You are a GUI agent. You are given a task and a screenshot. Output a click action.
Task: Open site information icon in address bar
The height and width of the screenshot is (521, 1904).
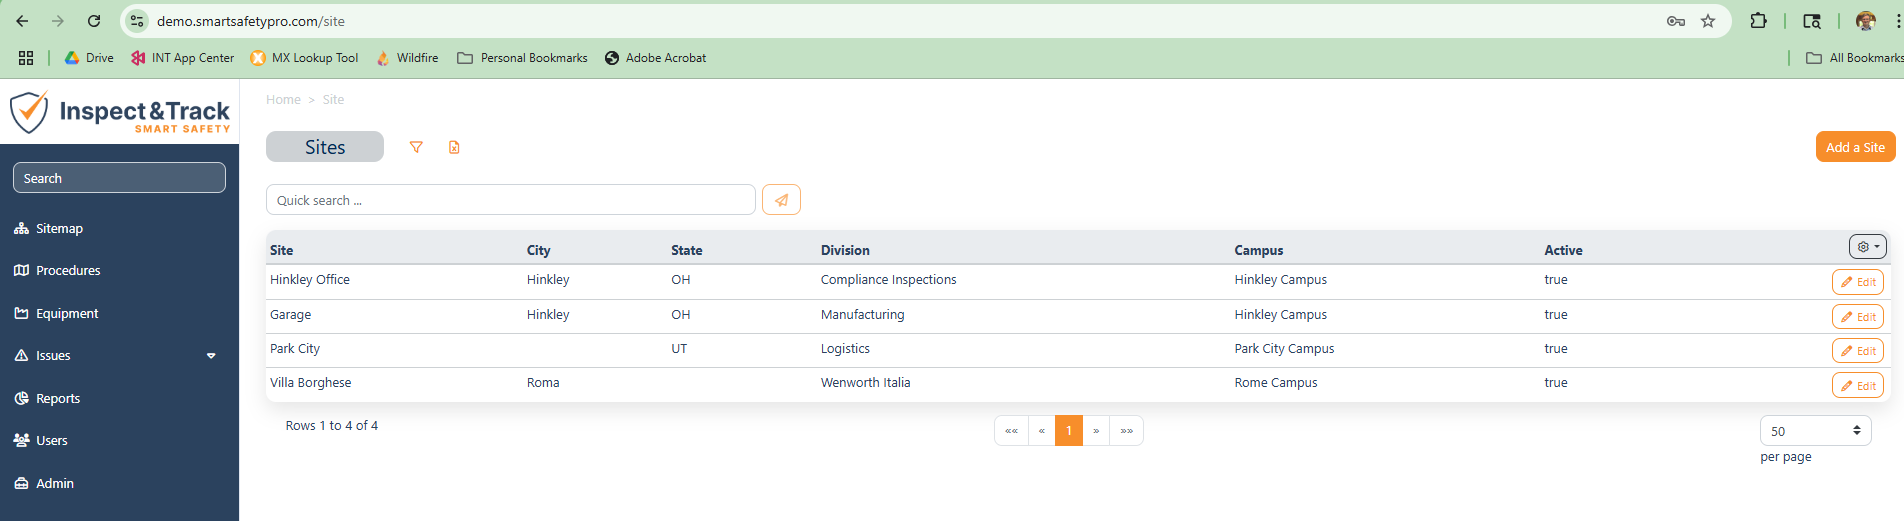(138, 21)
